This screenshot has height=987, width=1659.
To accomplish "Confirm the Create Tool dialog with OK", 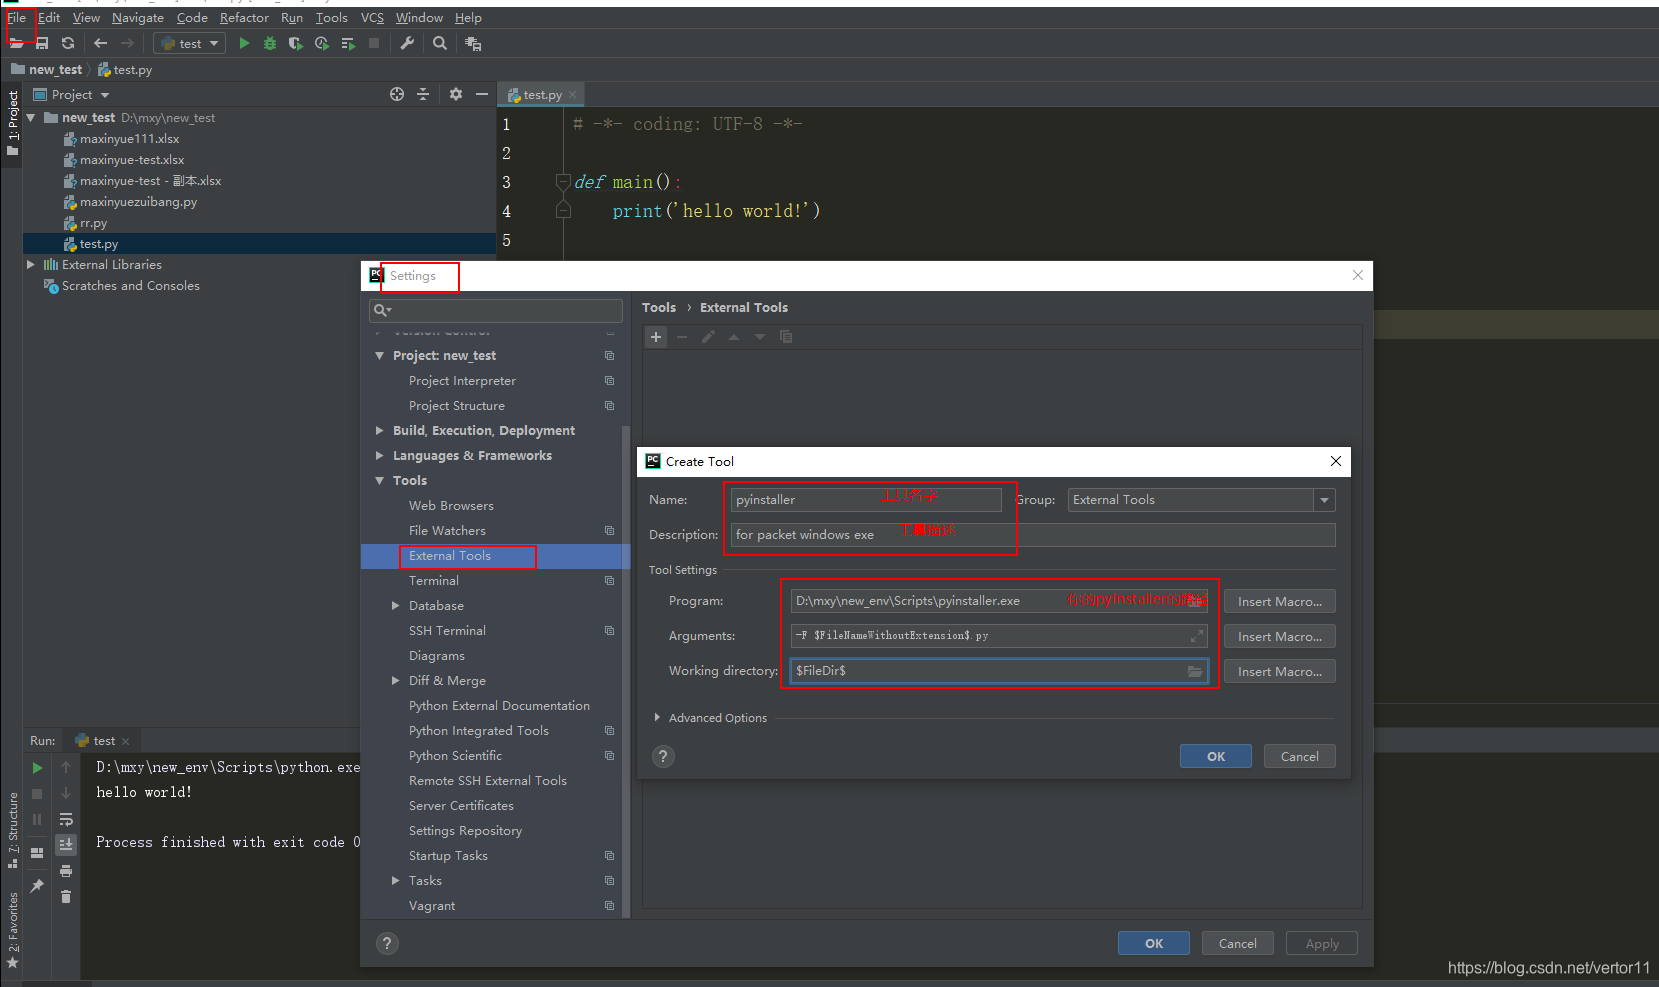I will tap(1215, 756).
